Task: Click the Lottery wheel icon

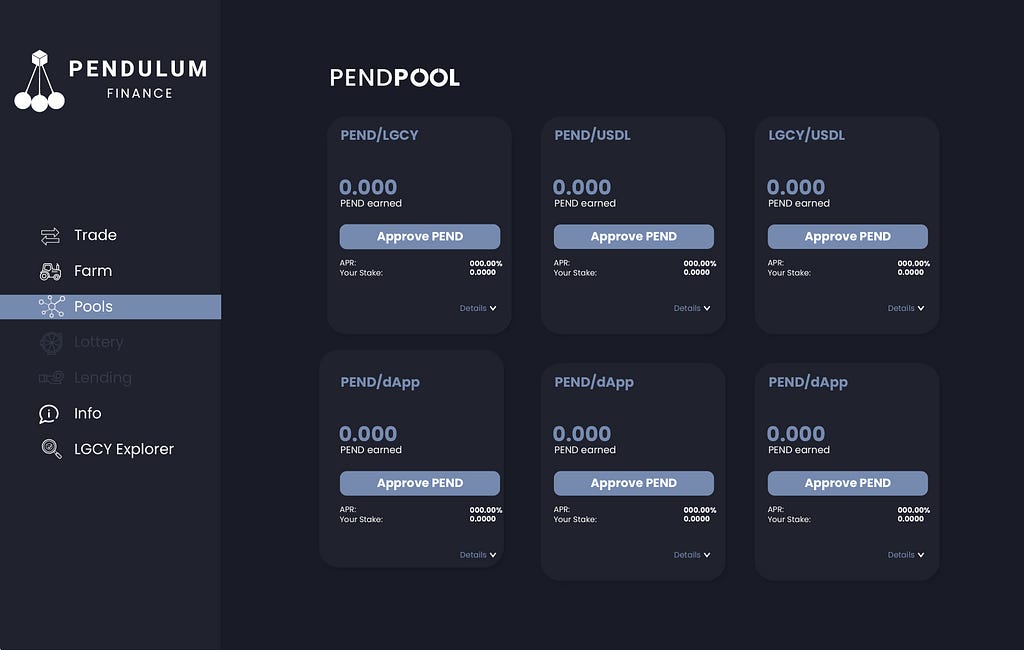Action: 51,342
